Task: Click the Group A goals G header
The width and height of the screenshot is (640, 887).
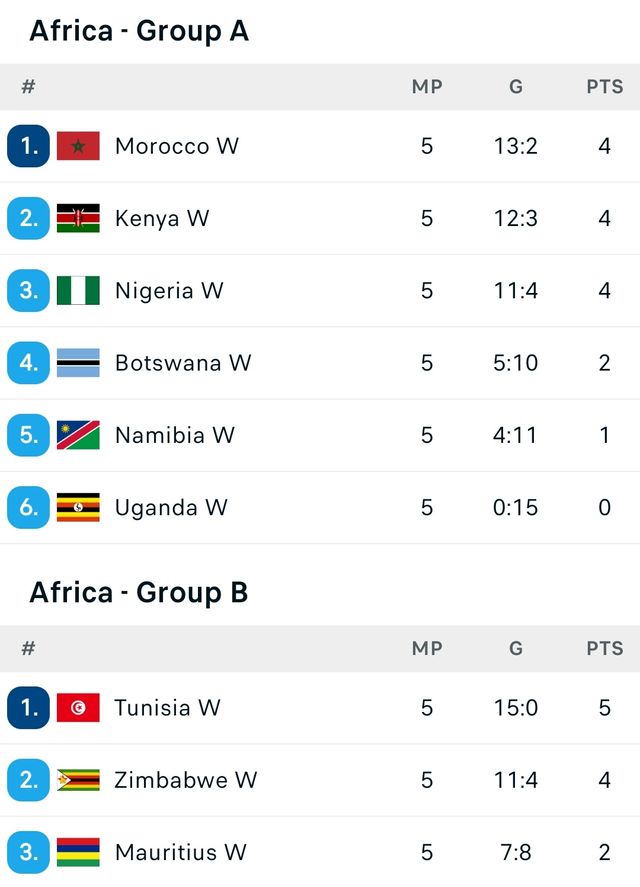Action: click(x=516, y=87)
